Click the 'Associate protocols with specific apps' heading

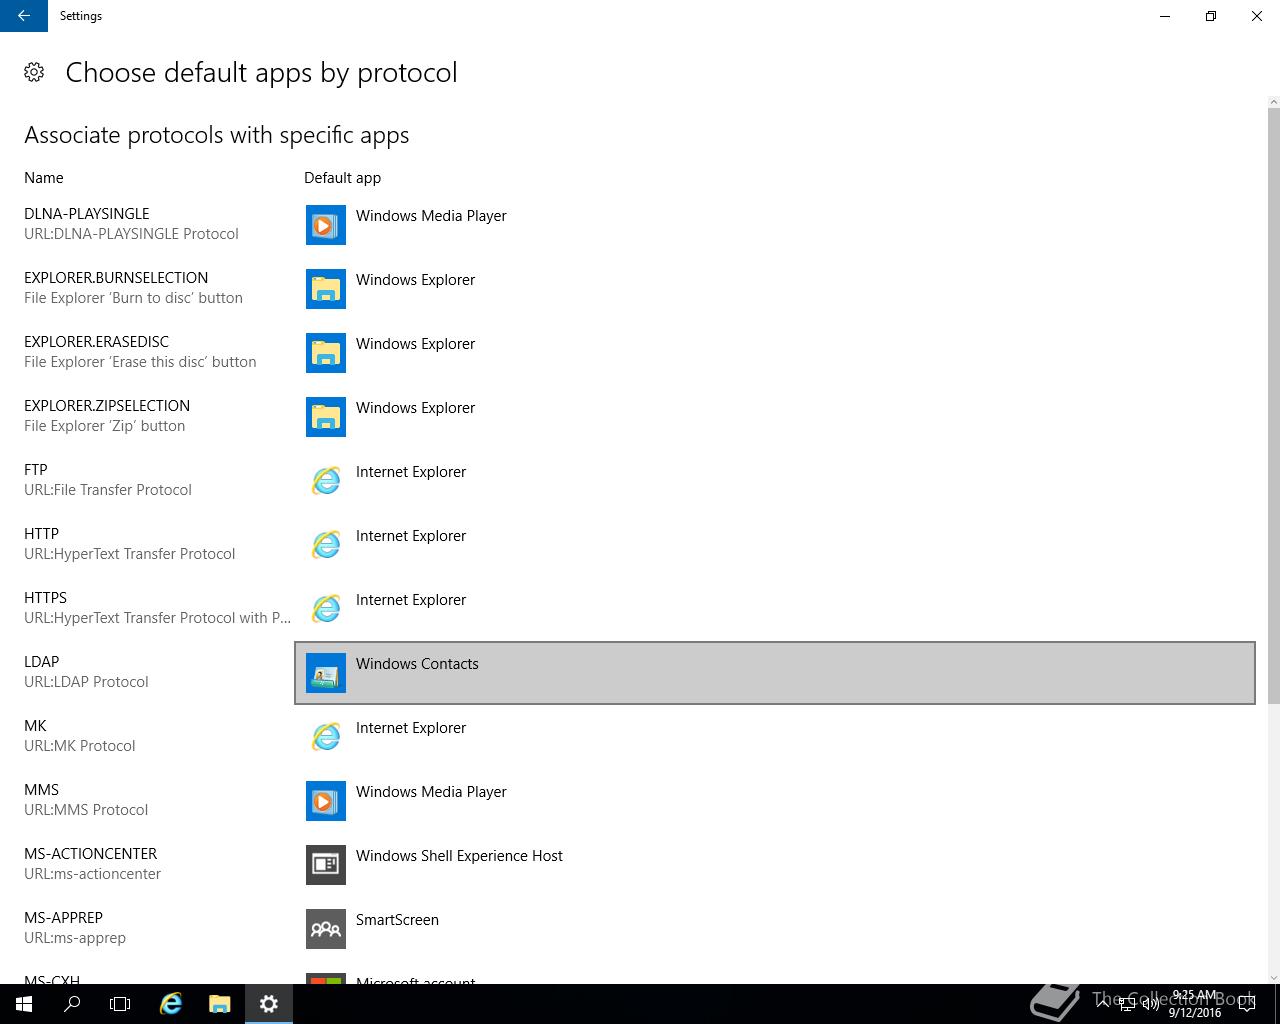coord(217,135)
